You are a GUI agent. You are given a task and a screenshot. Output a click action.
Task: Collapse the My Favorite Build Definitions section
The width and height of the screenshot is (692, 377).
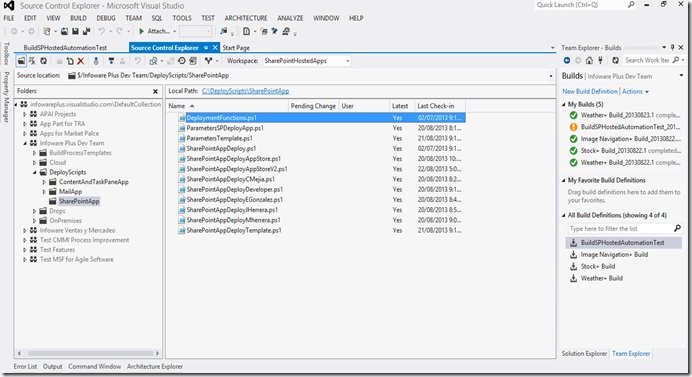564,181
